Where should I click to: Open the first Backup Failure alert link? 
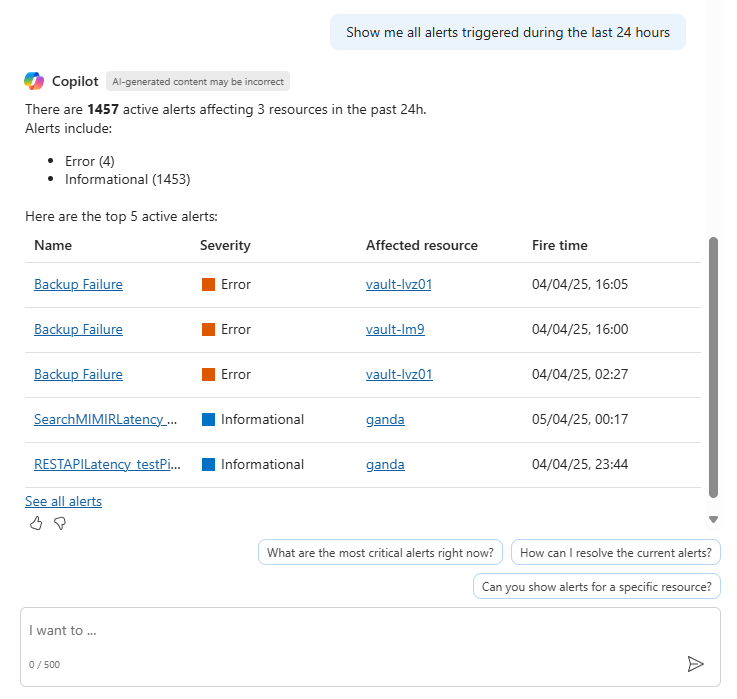click(78, 284)
